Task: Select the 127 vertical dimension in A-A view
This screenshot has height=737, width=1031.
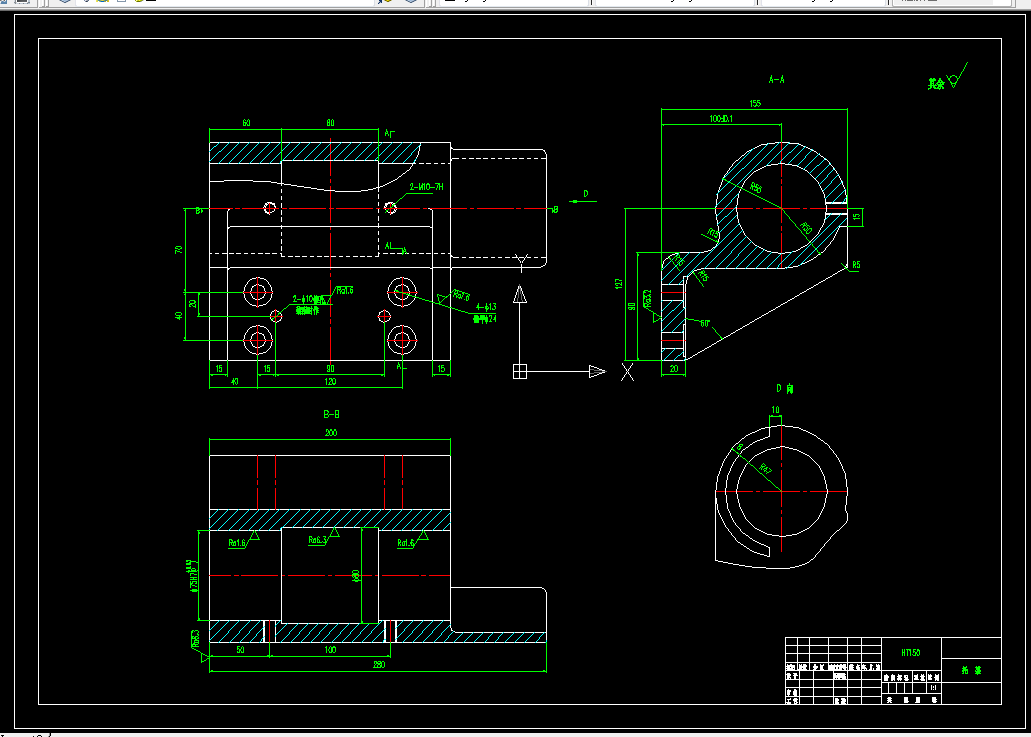Action: coord(618,283)
